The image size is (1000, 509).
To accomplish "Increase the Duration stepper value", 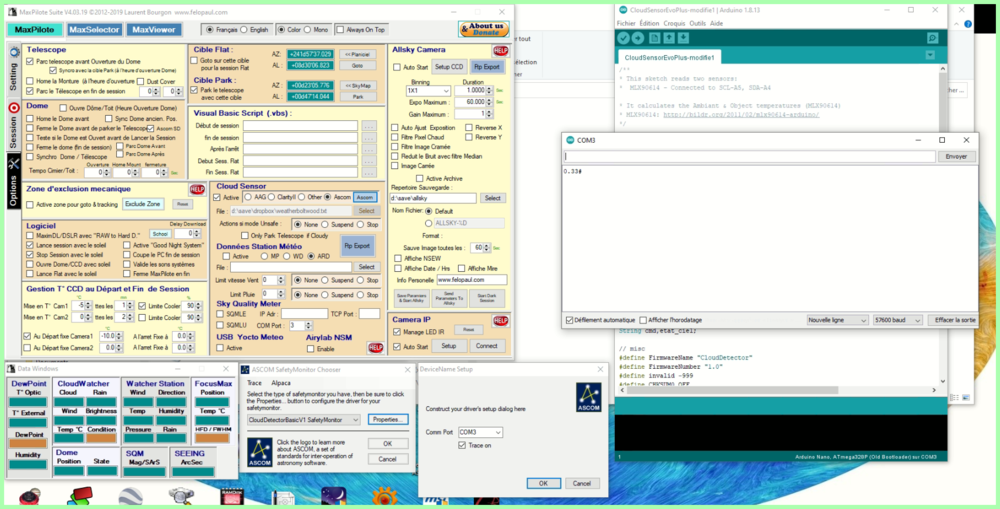I will [x=490, y=89].
